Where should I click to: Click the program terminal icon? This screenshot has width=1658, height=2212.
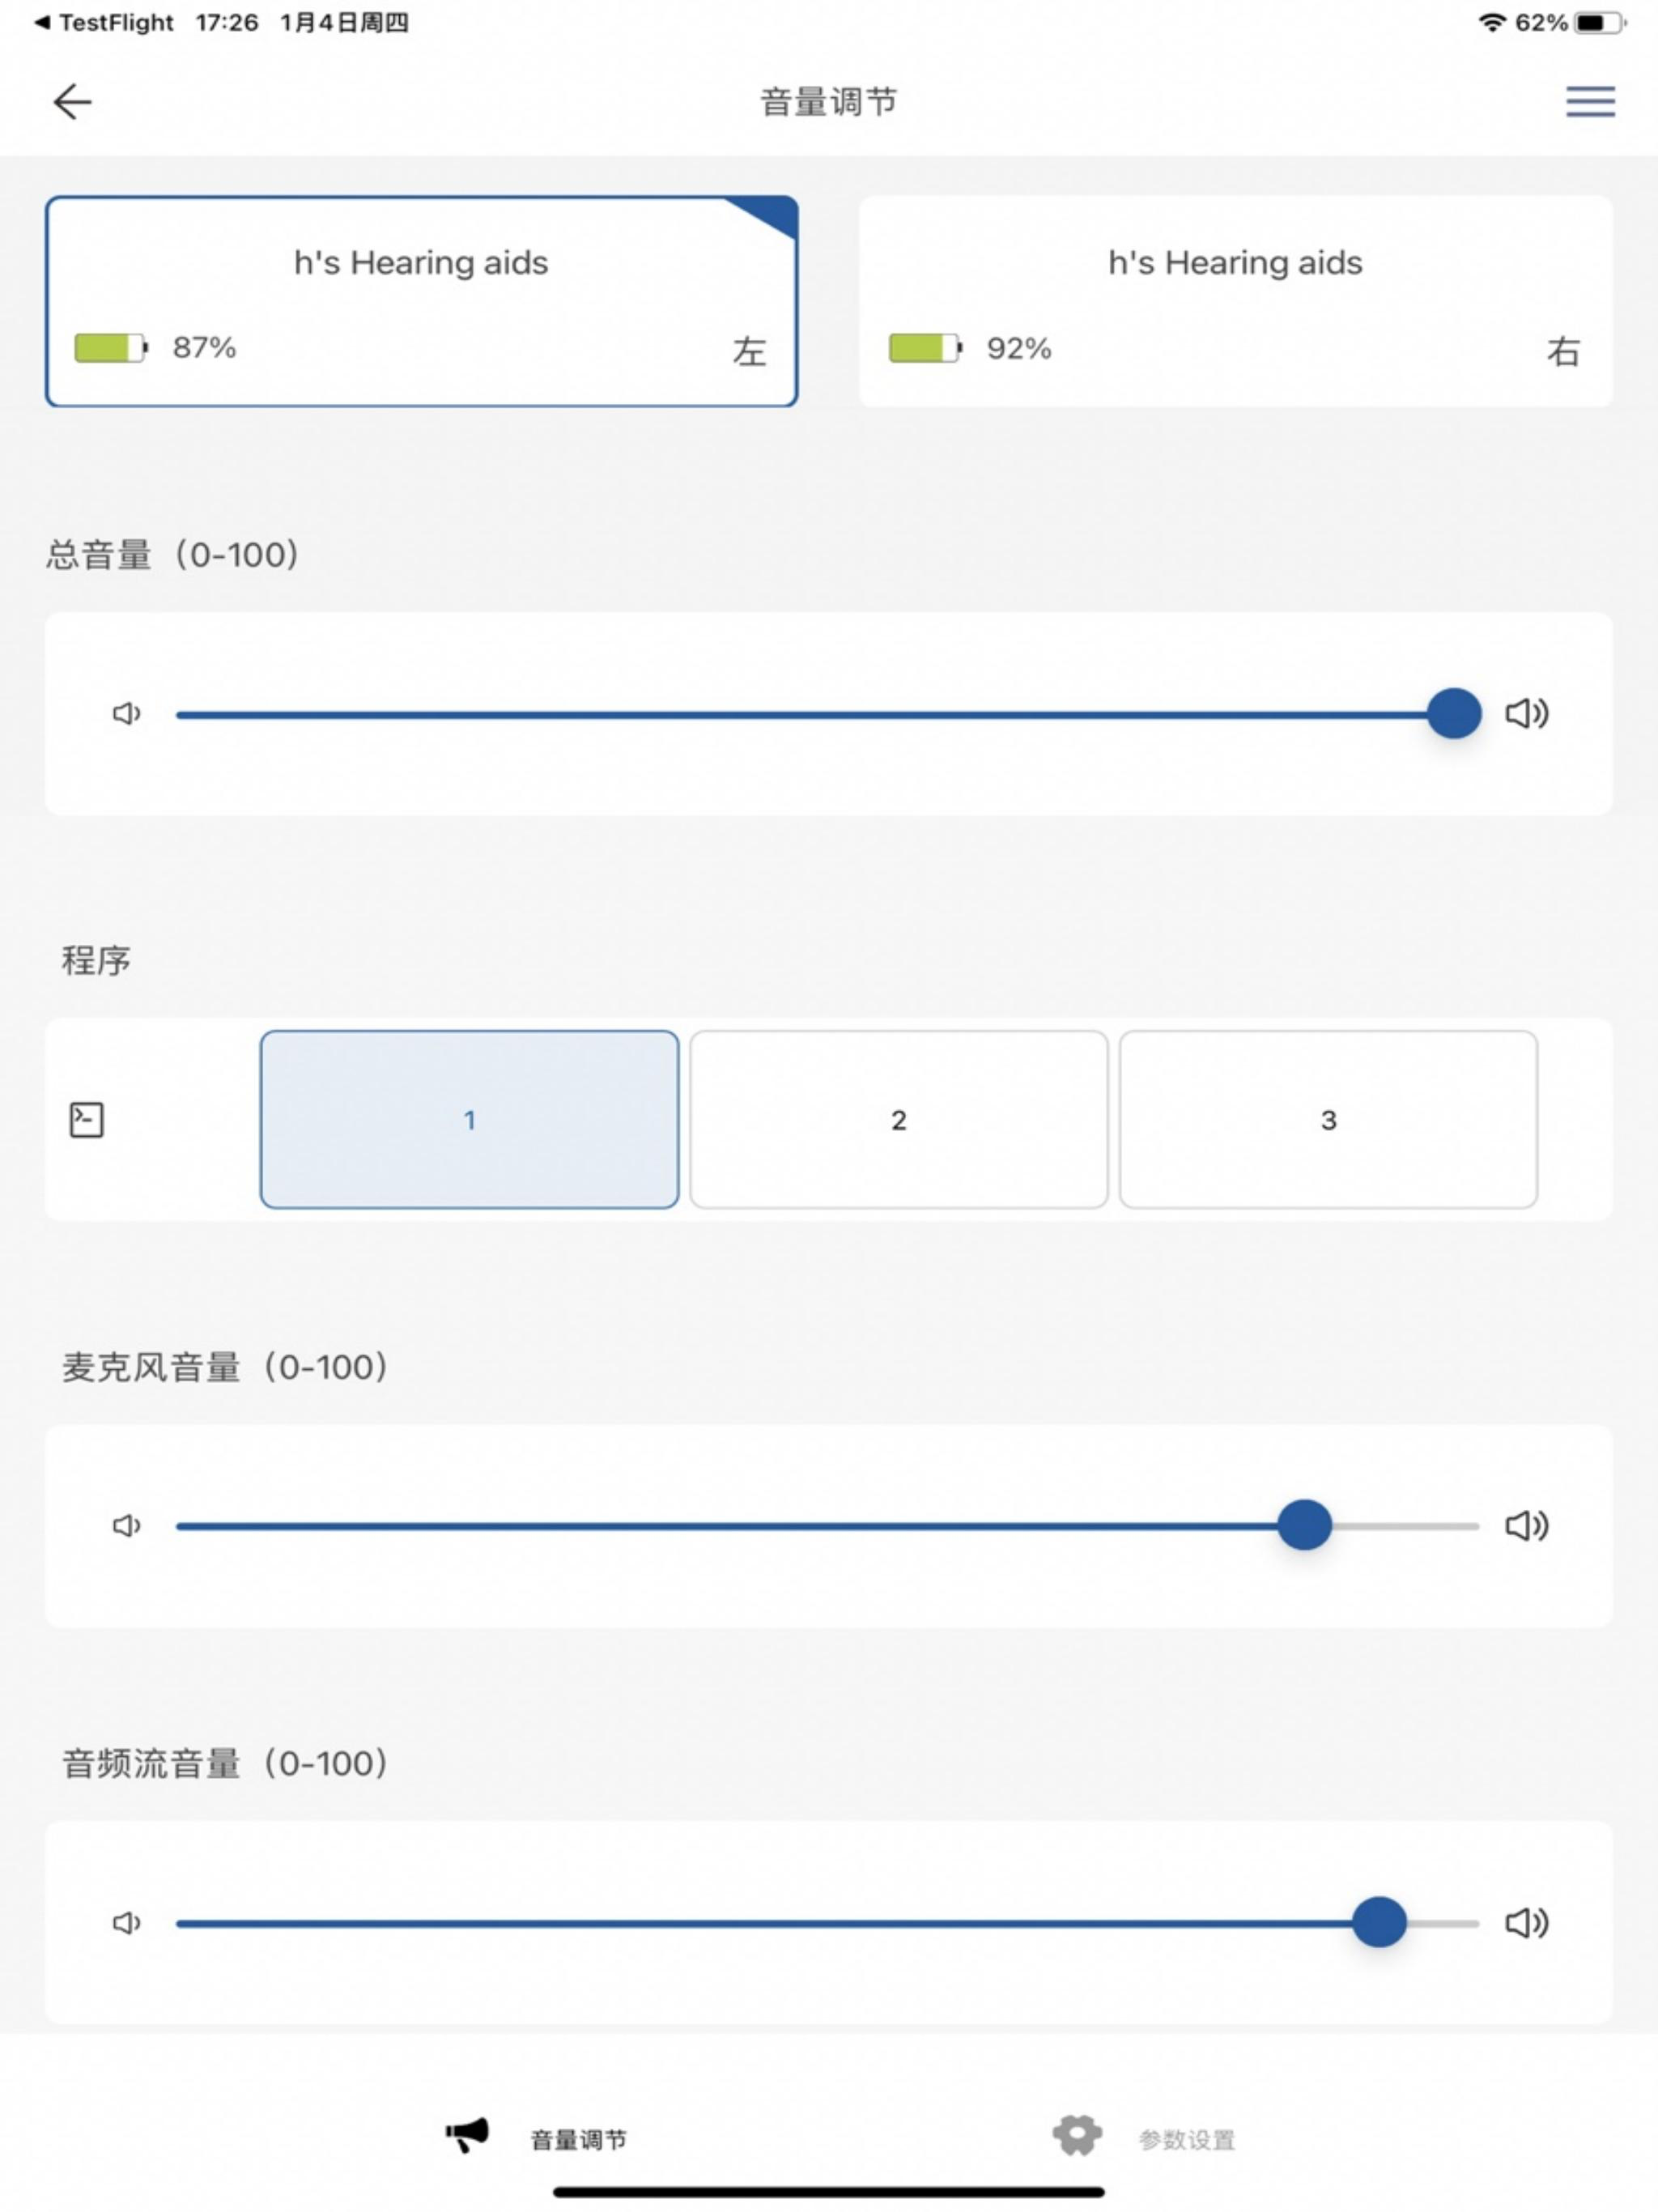click(x=87, y=1120)
